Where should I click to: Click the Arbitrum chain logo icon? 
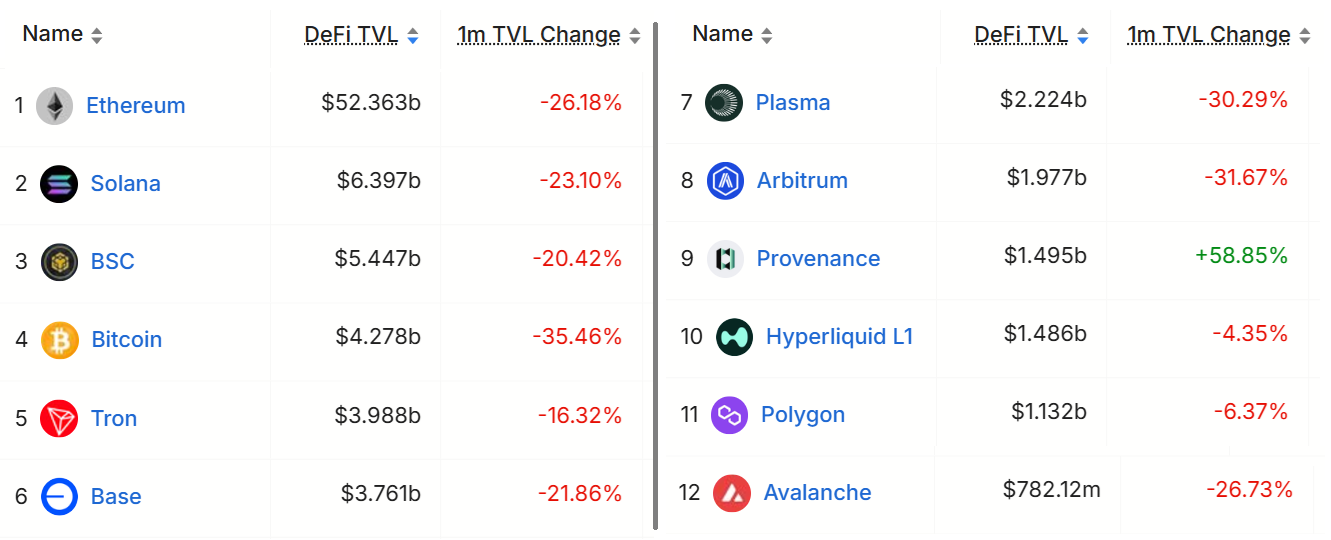pyautogui.click(x=725, y=180)
